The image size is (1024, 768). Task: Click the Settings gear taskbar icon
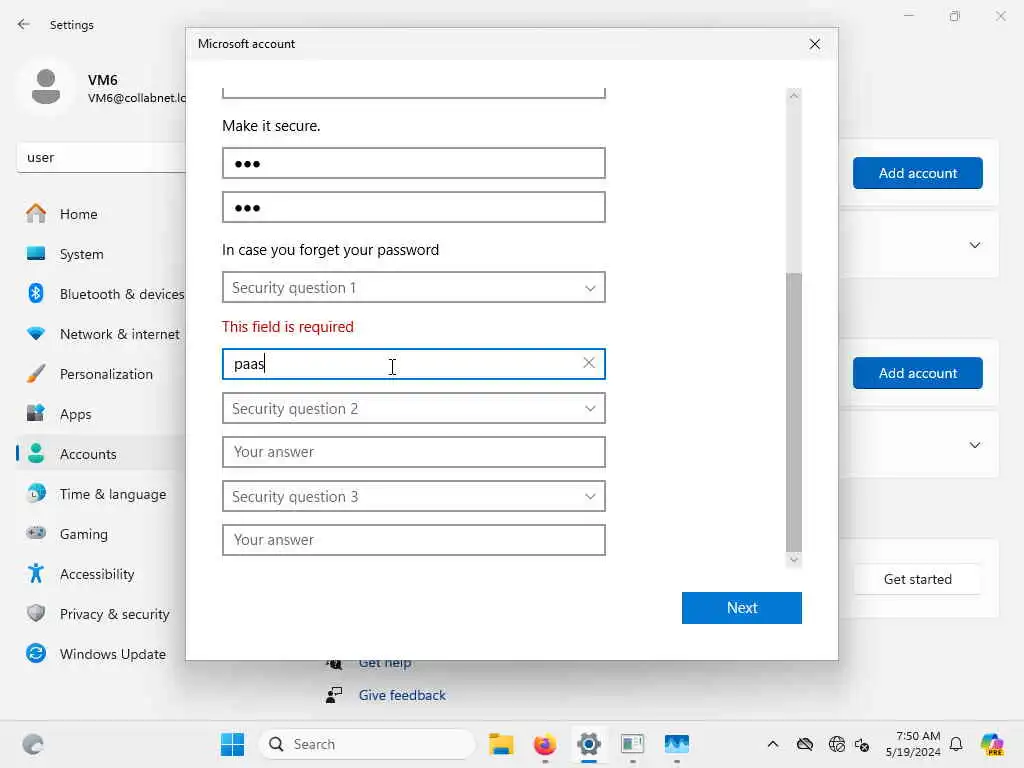click(x=588, y=744)
